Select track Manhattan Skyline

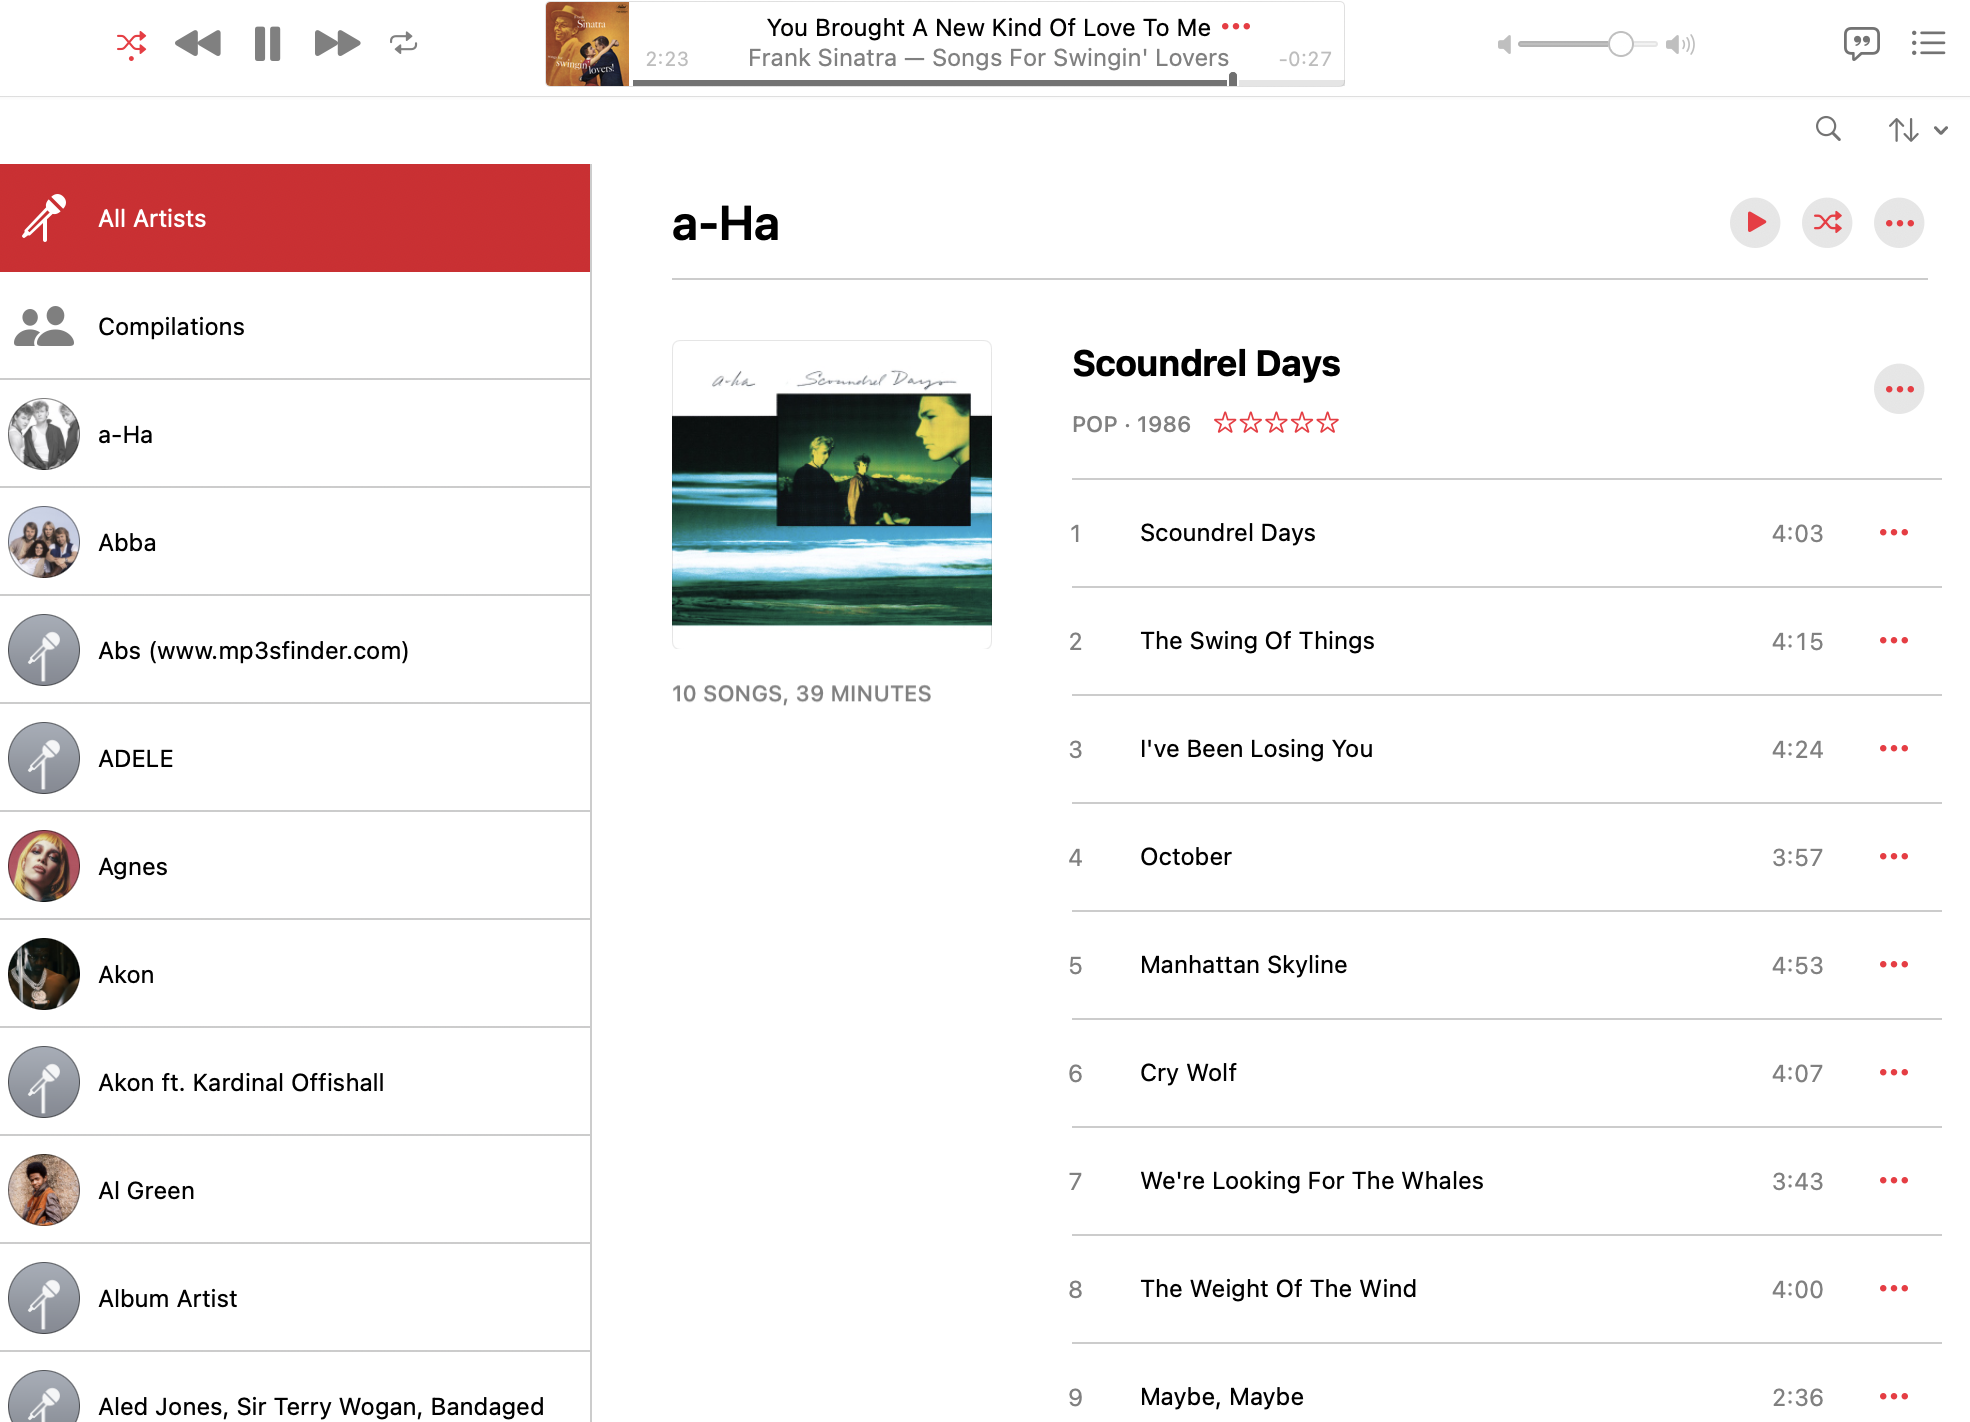[x=1506, y=965]
